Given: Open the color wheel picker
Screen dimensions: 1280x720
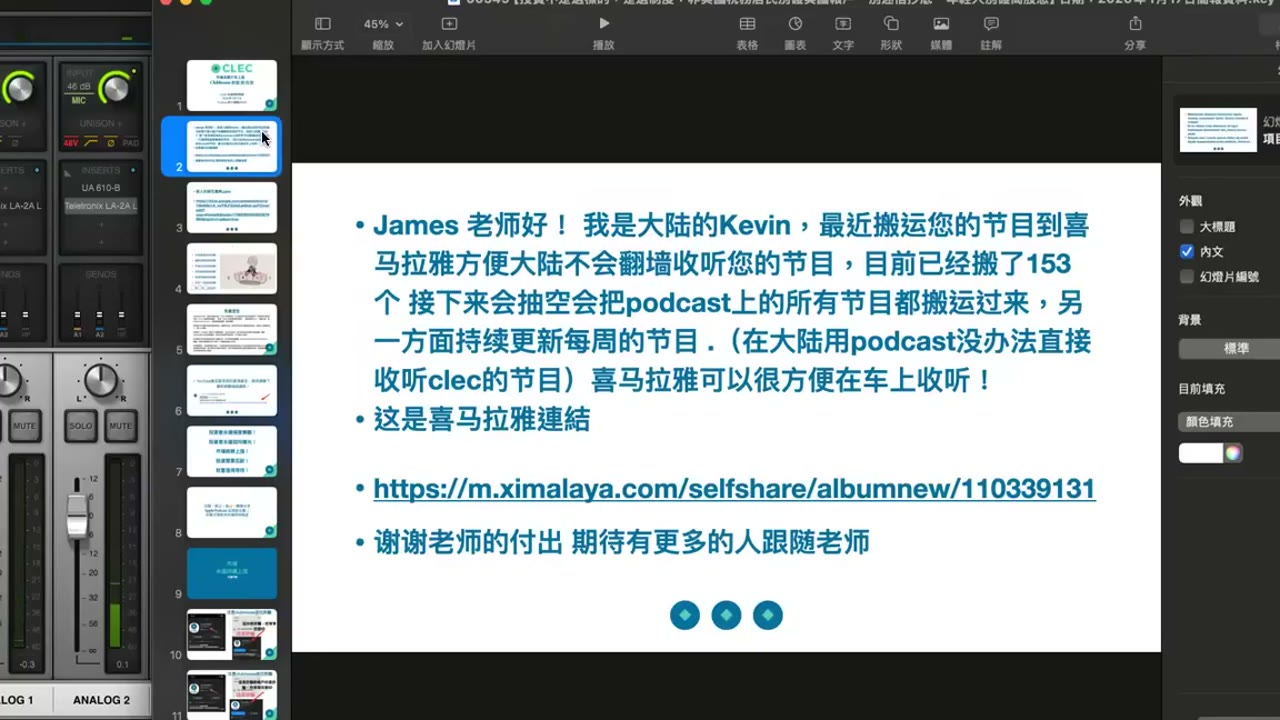Looking at the screenshot, I should 1233,453.
